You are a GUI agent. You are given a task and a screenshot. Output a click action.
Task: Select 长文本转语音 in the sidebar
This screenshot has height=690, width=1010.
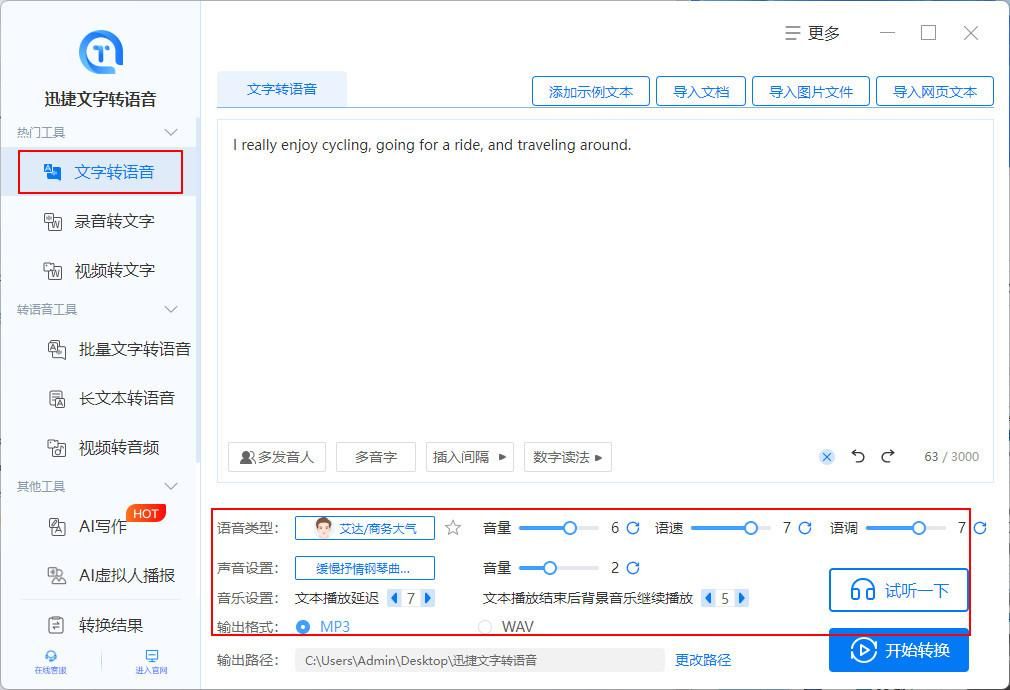(111, 398)
